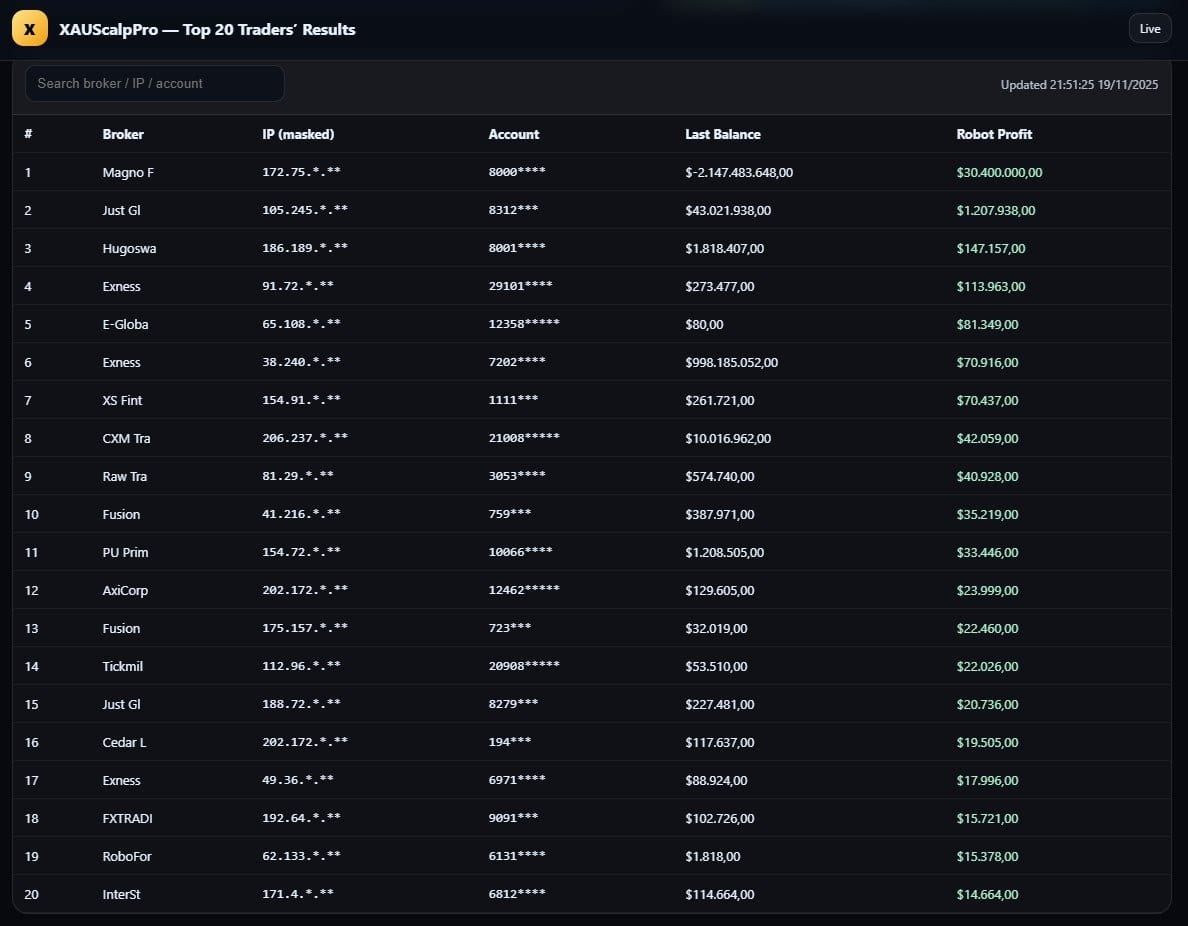1188x926 pixels.
Task: Select the E-Globa broker entry
Action: (125, 325)
